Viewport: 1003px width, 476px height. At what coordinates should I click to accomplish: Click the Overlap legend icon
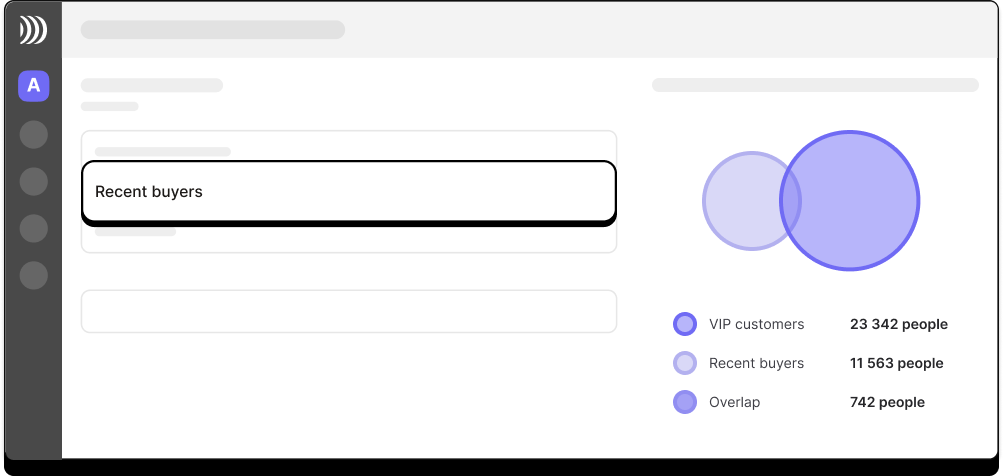[684, 402]
